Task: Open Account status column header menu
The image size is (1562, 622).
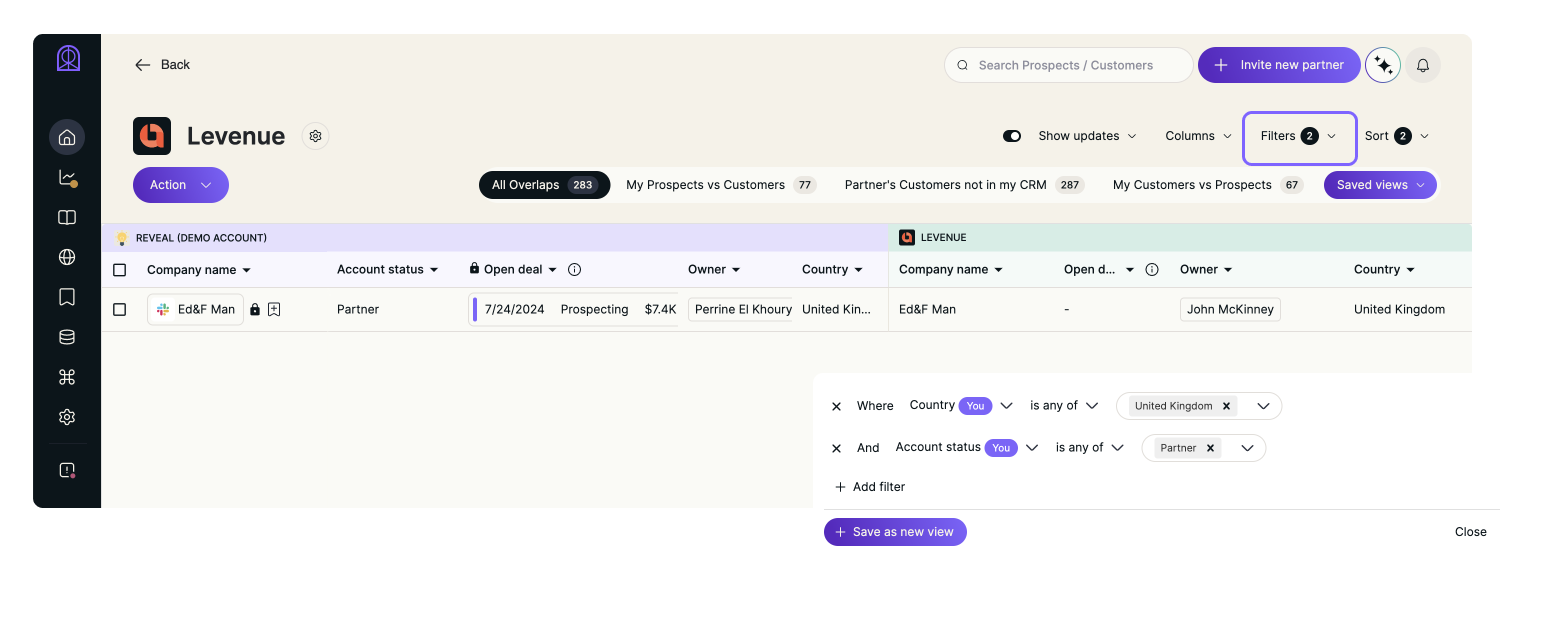Action: (387, 270)
